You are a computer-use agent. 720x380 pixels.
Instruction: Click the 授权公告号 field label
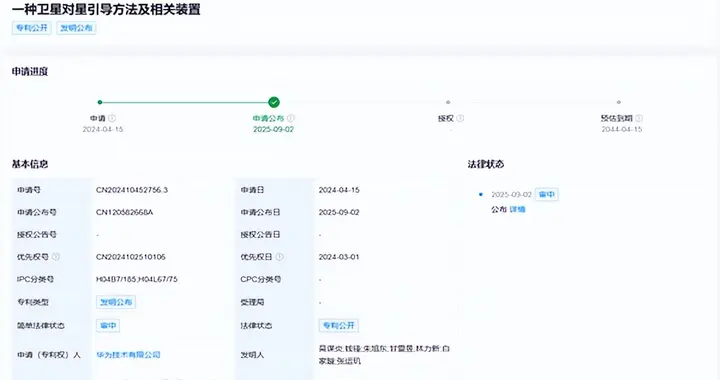[37, 235]
